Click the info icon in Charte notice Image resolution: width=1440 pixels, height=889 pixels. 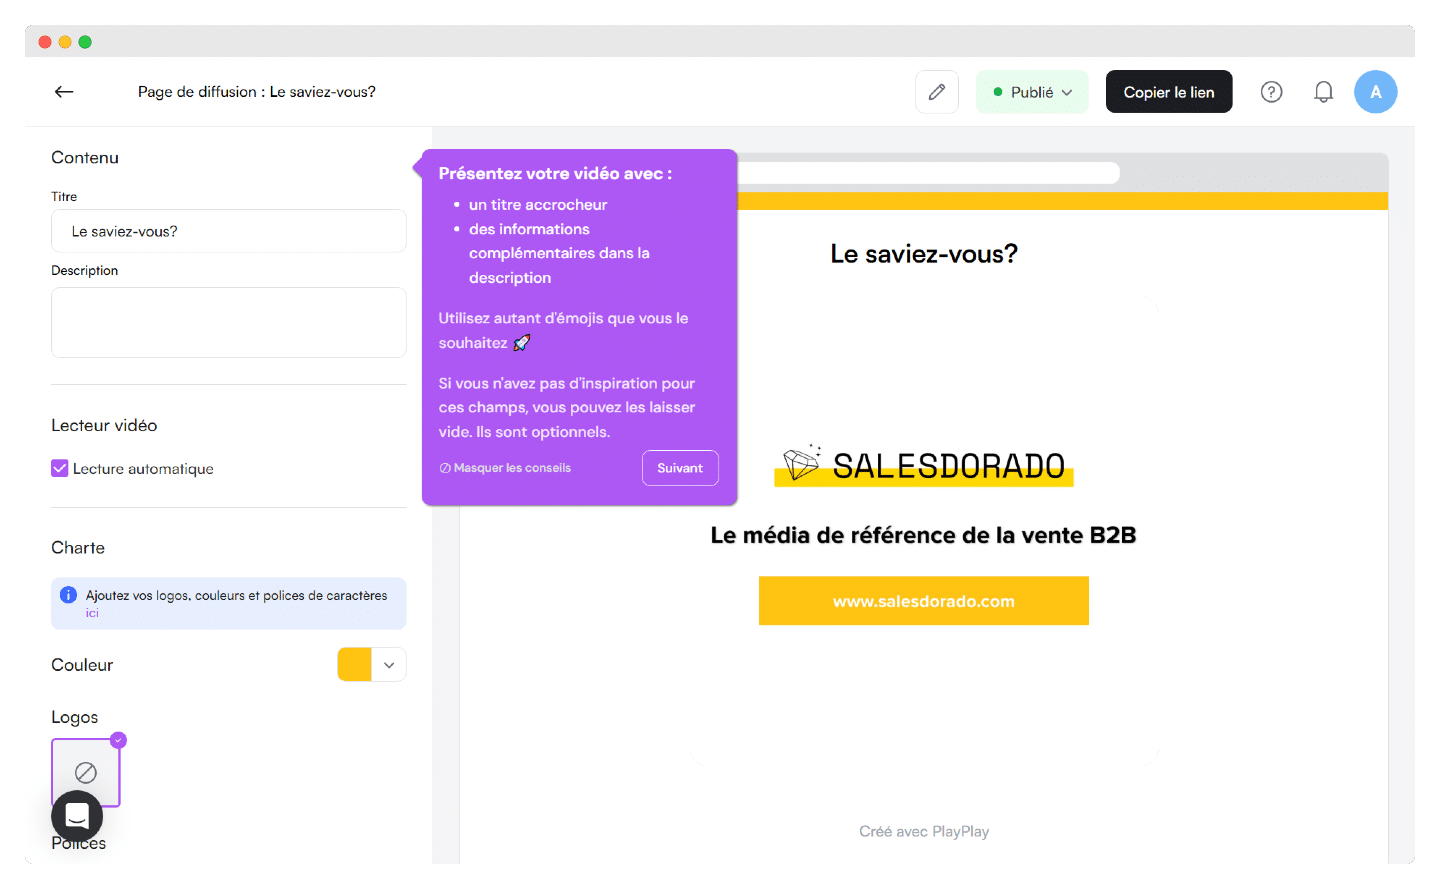click(68, 595)
